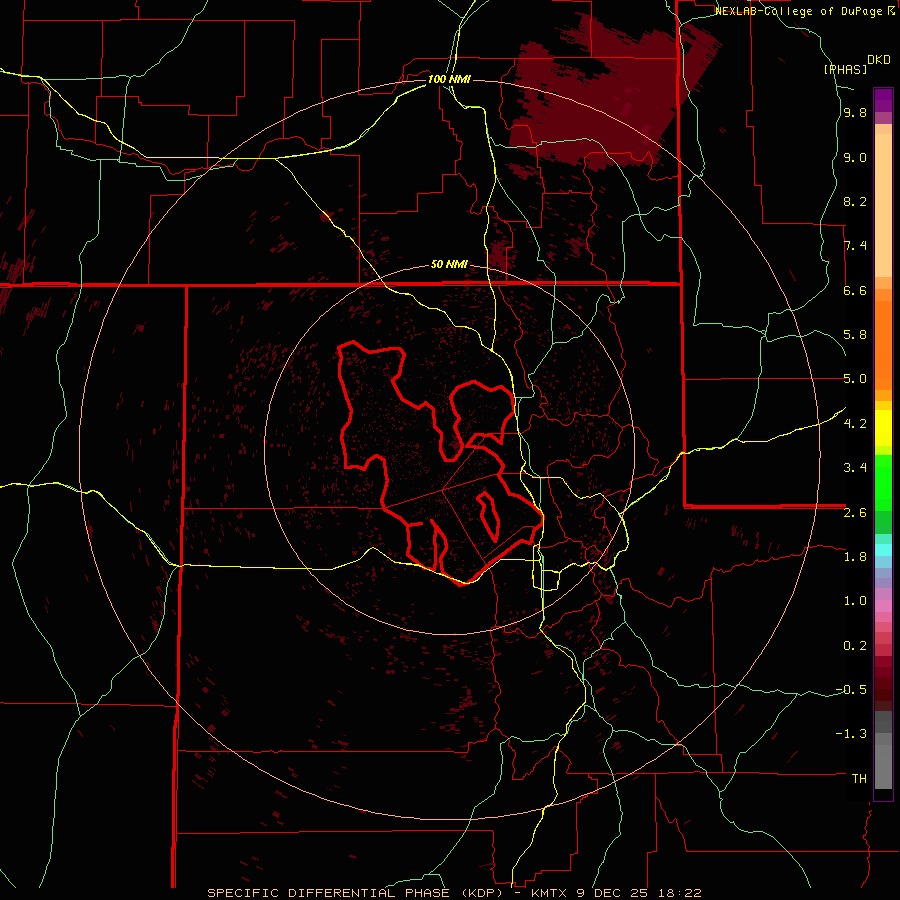Click the Specific Differential Phase KMTX caption
The image size is (900, 900).
tap(454, 893)
